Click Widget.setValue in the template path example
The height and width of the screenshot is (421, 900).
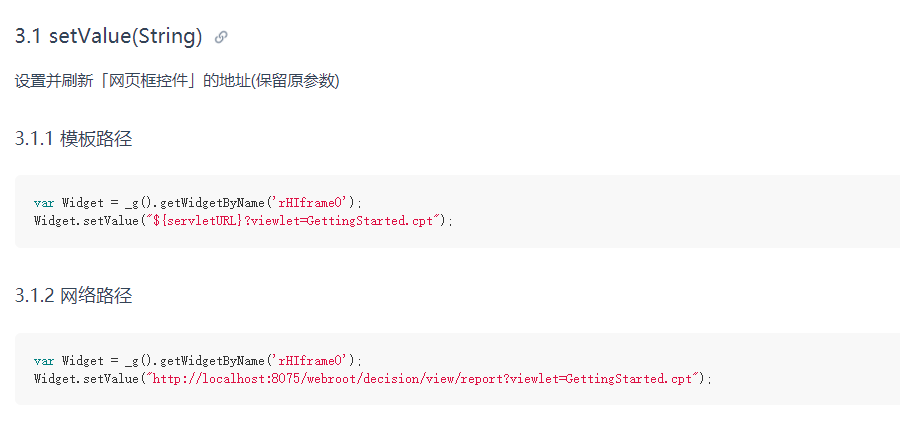click(86, 221)
